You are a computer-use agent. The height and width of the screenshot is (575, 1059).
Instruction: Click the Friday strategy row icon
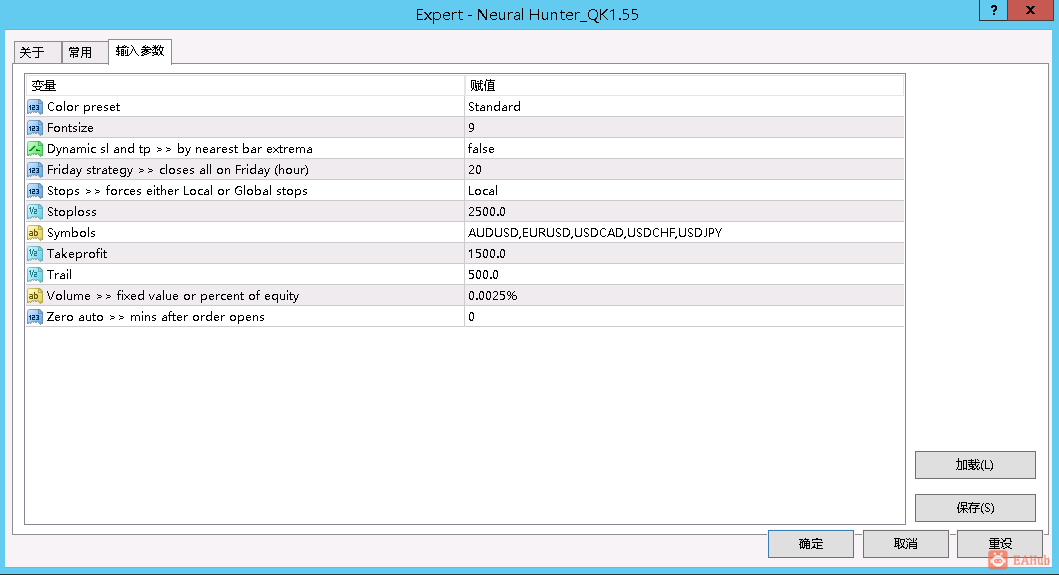click(x=34, y=170)
